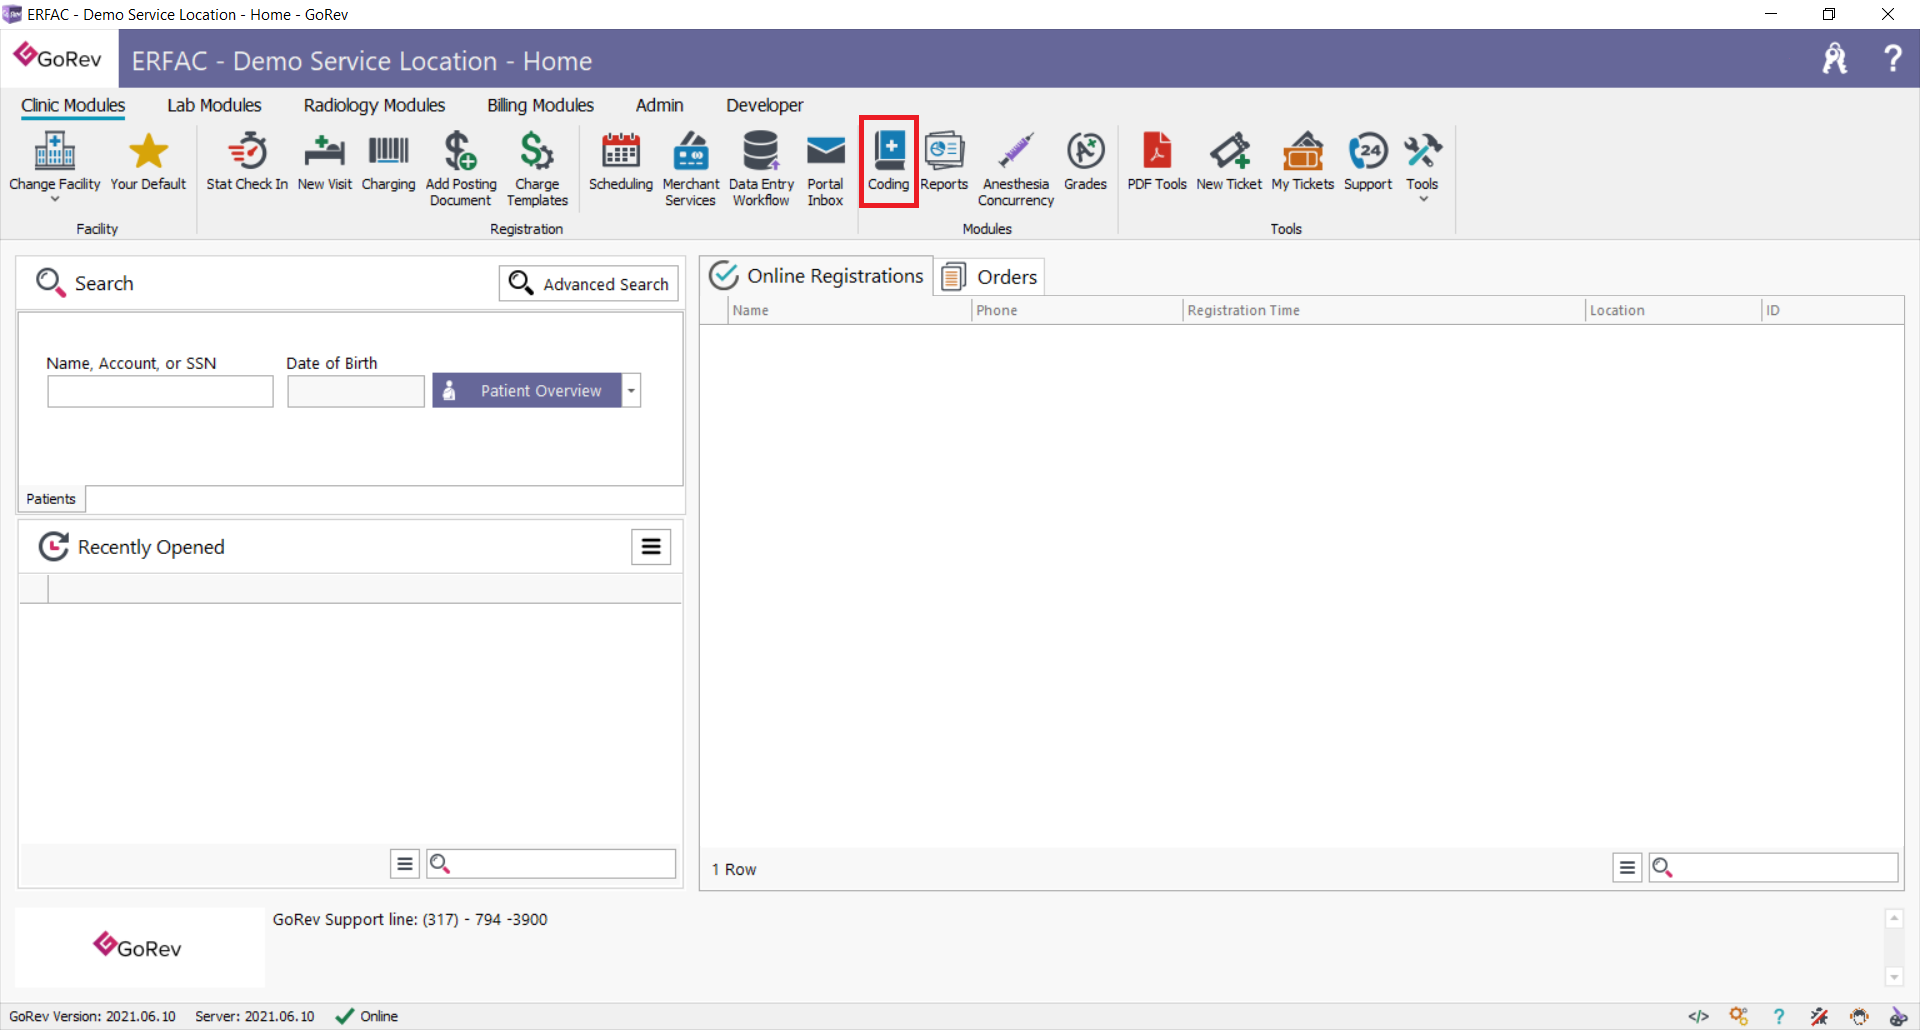
Task: Launch PDF Tools
Action: point(1157,162)
